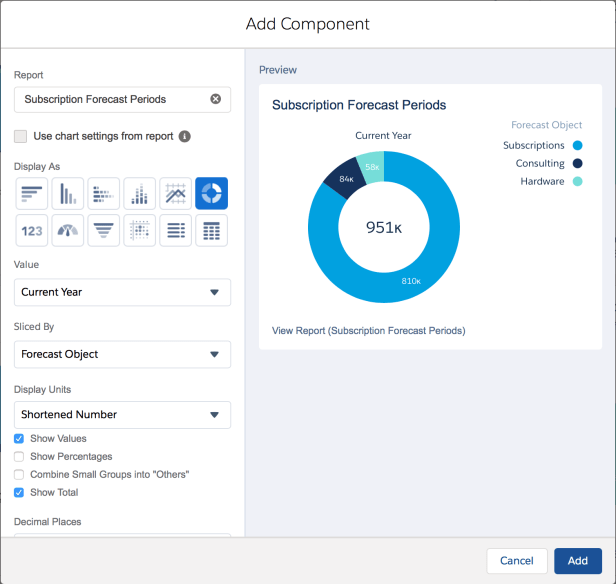Select the scatter plot display type
The width and height of the screenshot is (616, 584).
point(139,230)
